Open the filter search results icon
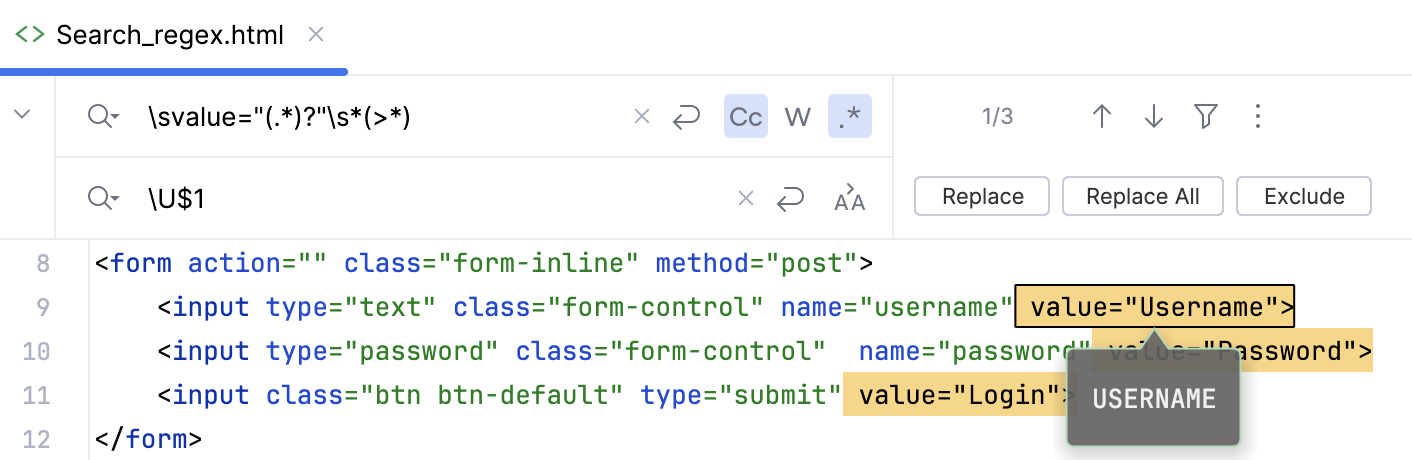 point(1206,117)
